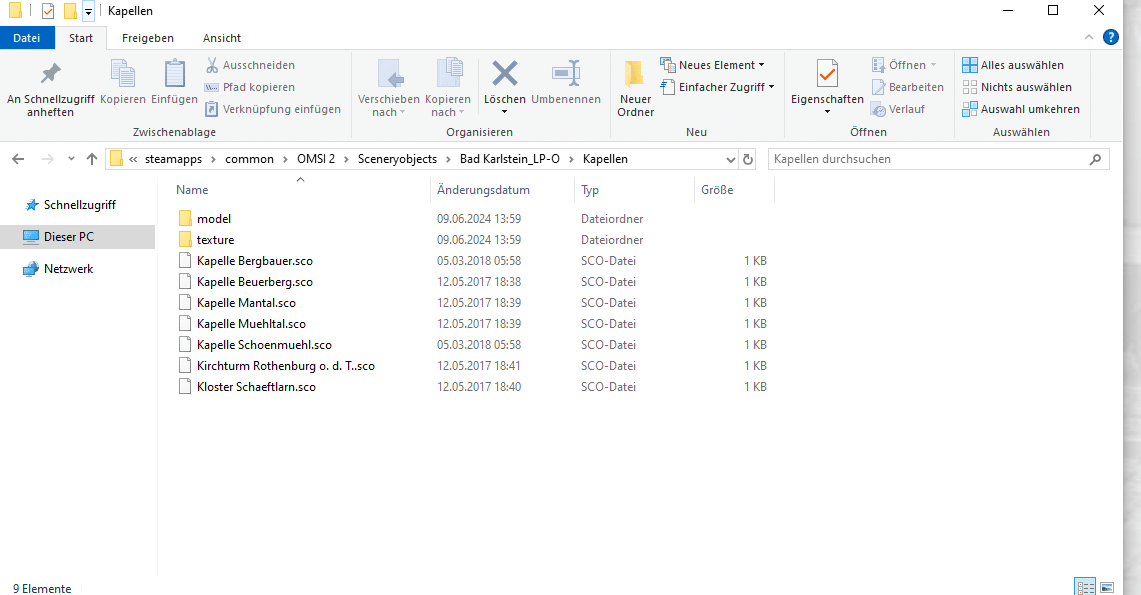Switch to details view in status bar
Image resolution: width=1141 pixels, height=595 pixels.
[x=1084, y=587]
